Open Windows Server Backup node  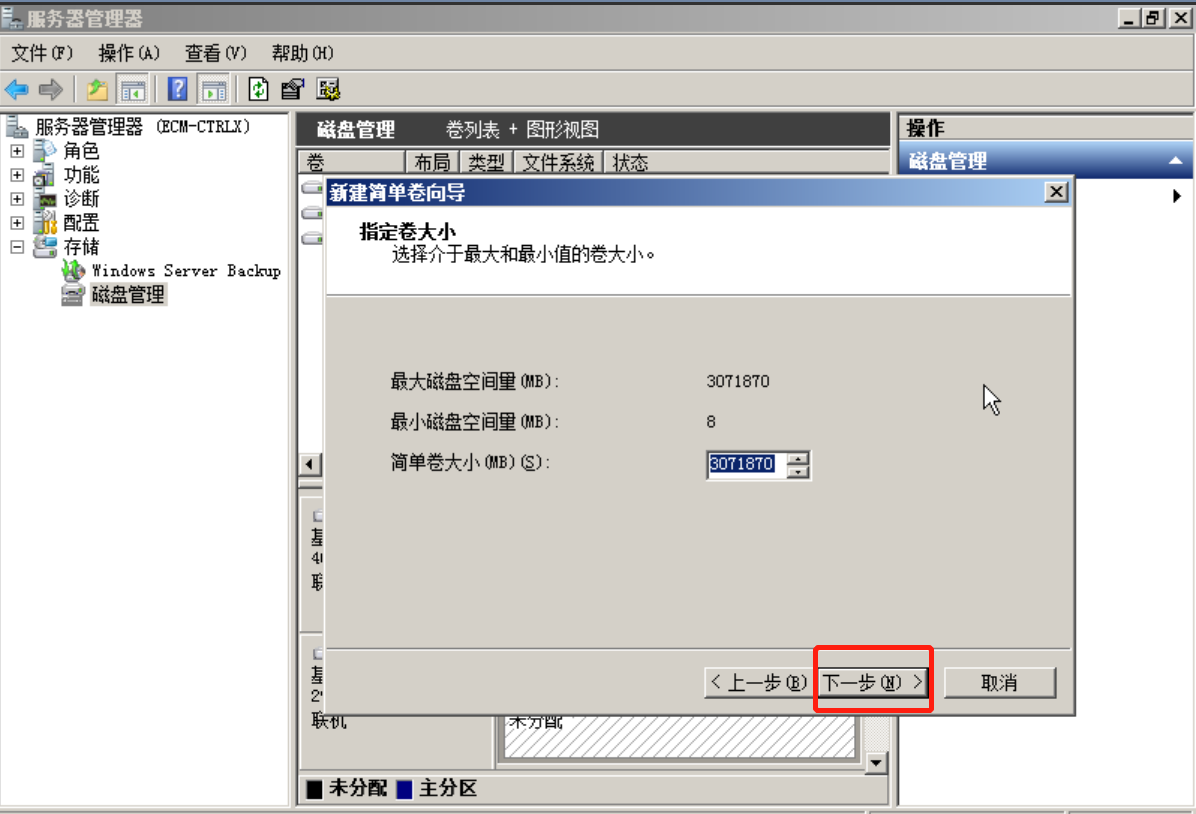tap(186, 271)
